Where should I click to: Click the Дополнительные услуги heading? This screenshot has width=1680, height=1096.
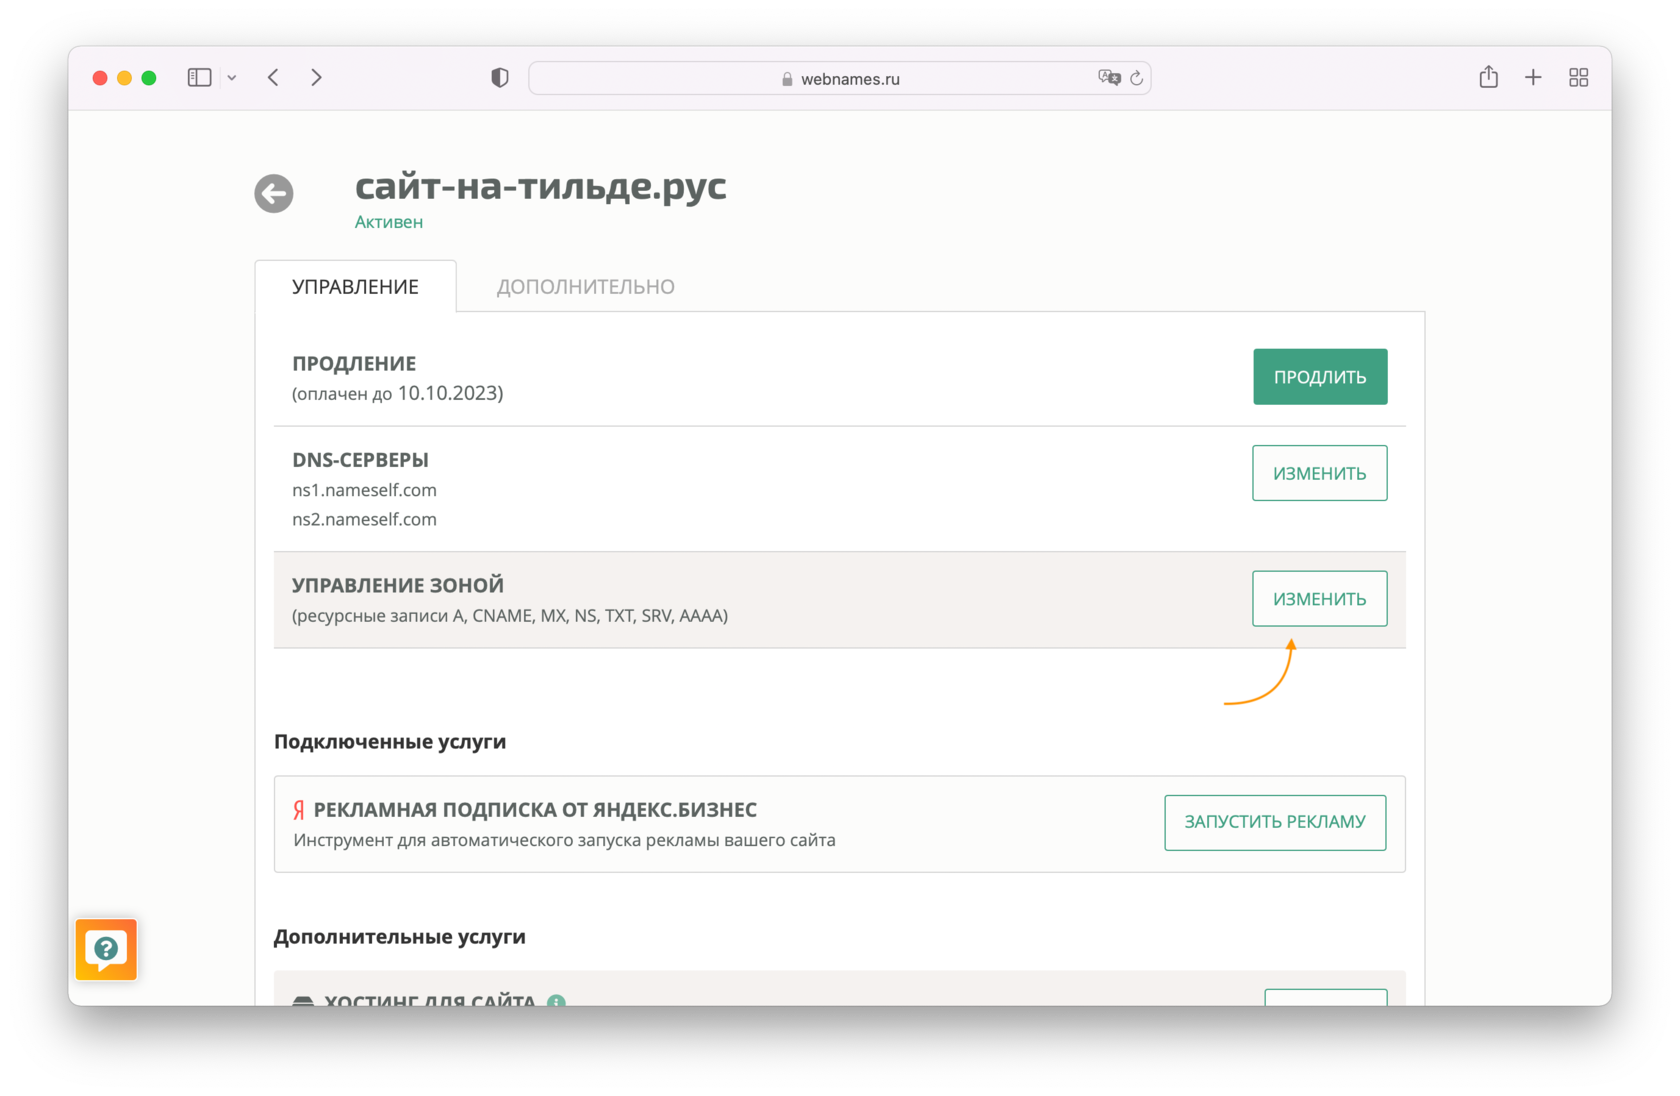tap(400, 937)
